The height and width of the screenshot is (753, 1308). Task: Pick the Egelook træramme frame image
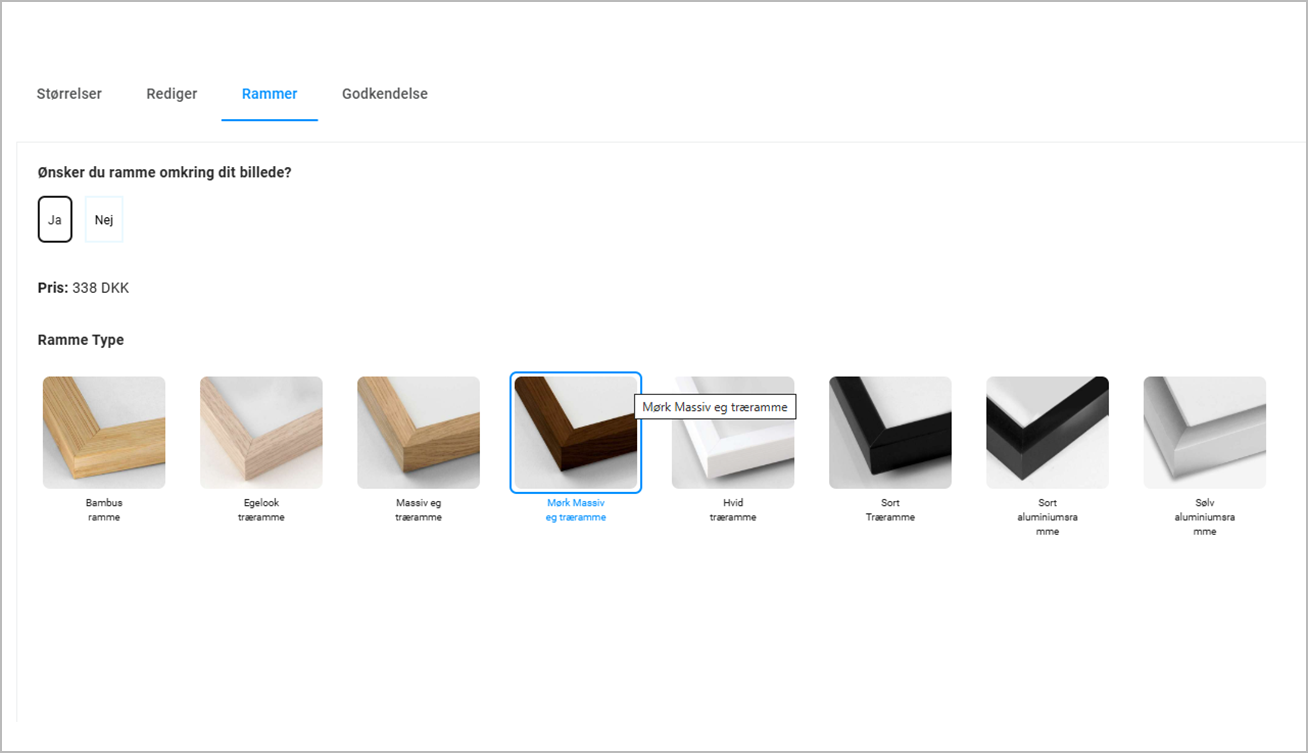point(261,432)
